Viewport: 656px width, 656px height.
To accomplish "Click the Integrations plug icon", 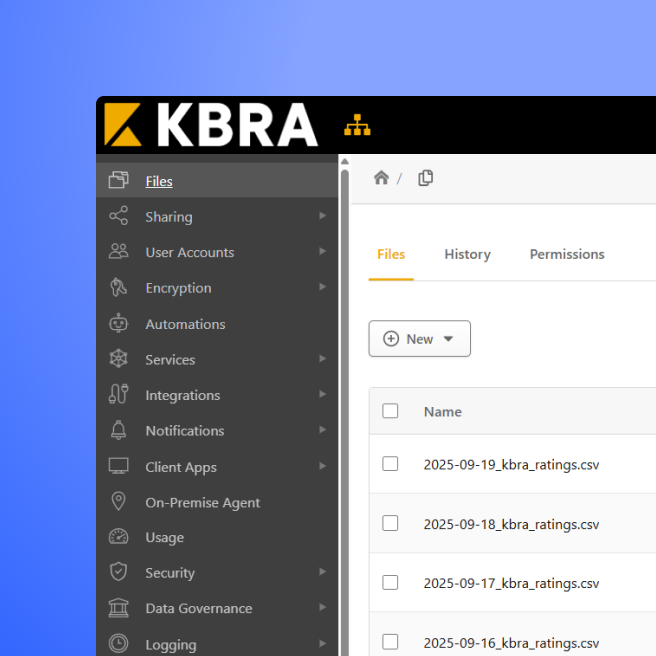I will tap(118, 394).
